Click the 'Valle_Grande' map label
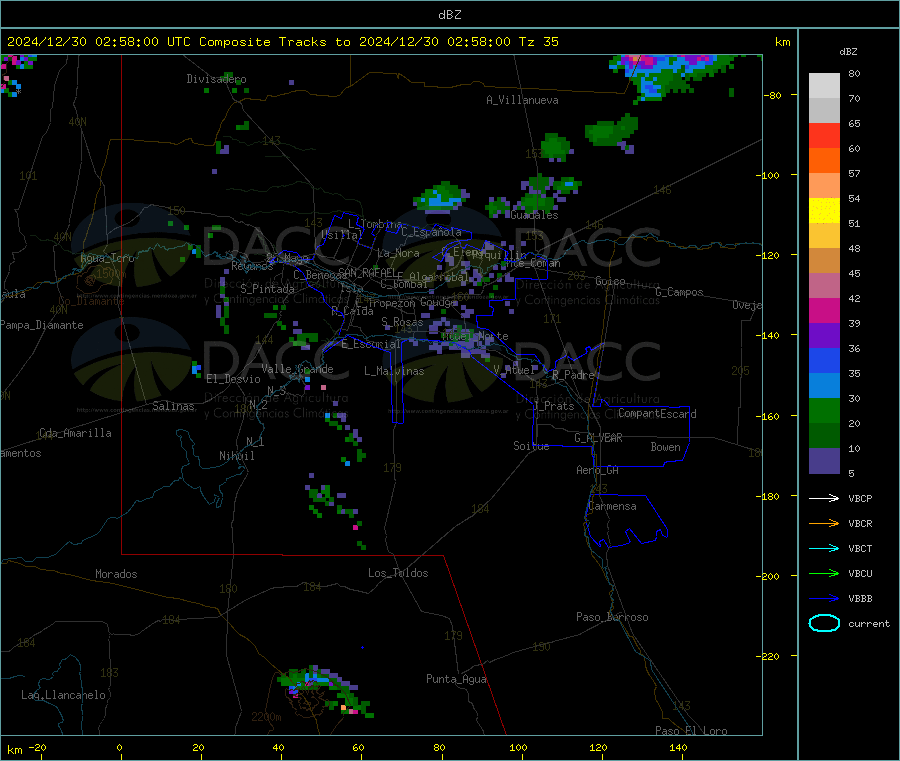Screen dimensions: 900x761 pyautogui.click(x=297, y=369)
